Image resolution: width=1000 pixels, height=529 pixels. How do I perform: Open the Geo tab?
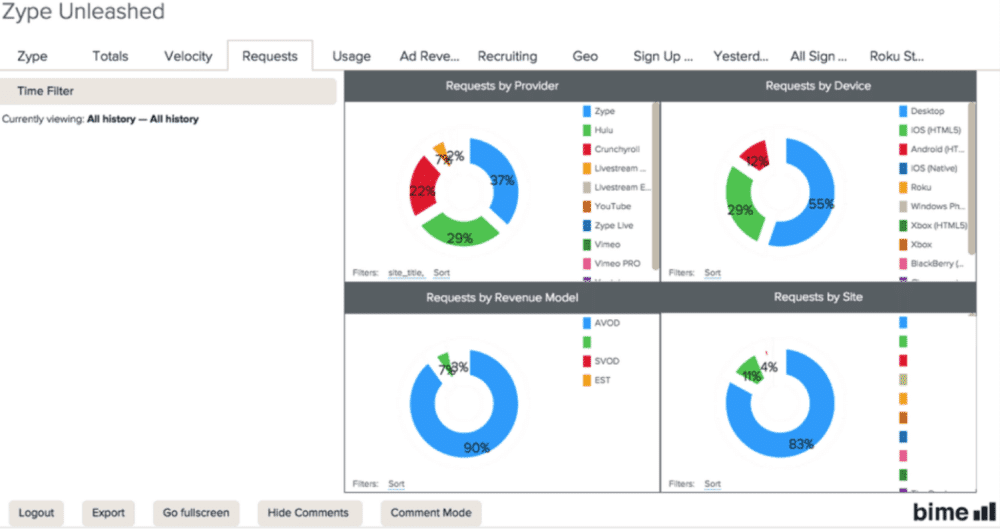[x=585, y=56]
